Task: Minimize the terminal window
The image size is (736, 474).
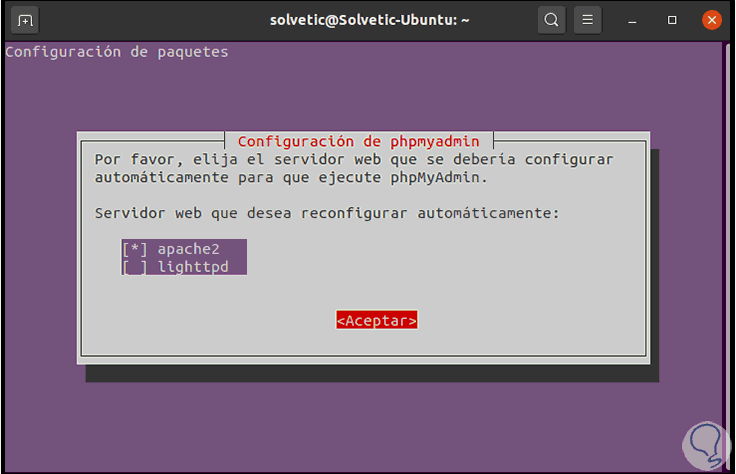Action: [632, 21]
